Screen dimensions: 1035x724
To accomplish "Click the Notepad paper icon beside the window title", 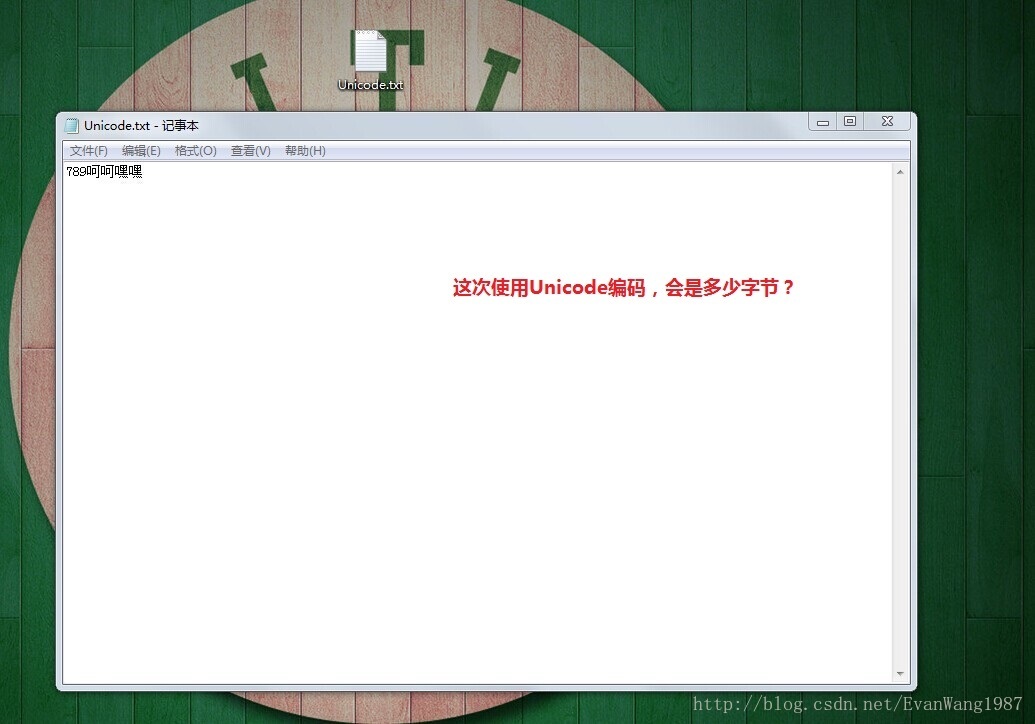I will pyautogui.click(x=71, y=125).
